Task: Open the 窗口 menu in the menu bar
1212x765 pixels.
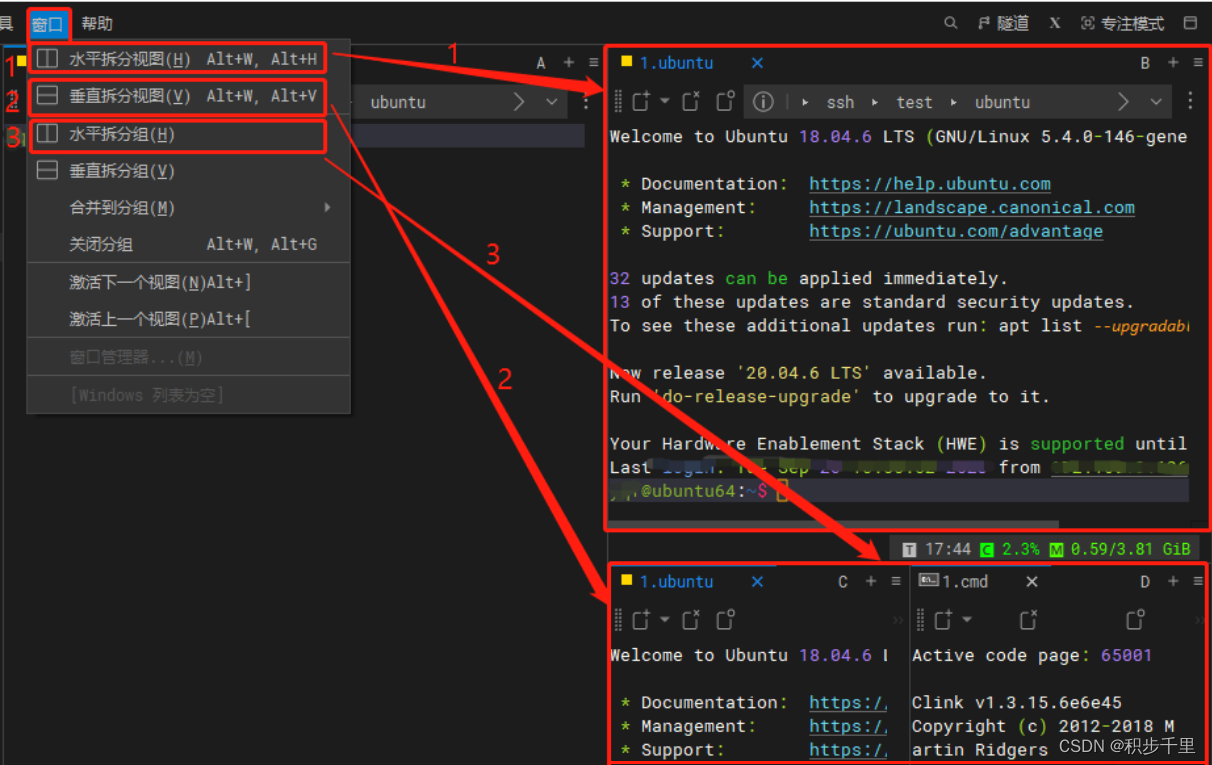Action: tap(48, 23)
